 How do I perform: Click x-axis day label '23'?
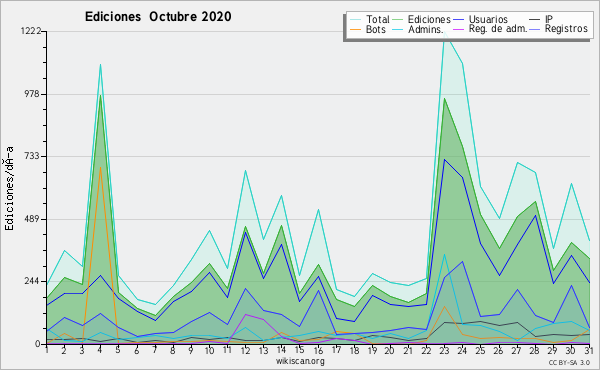[x=444, y=350]
